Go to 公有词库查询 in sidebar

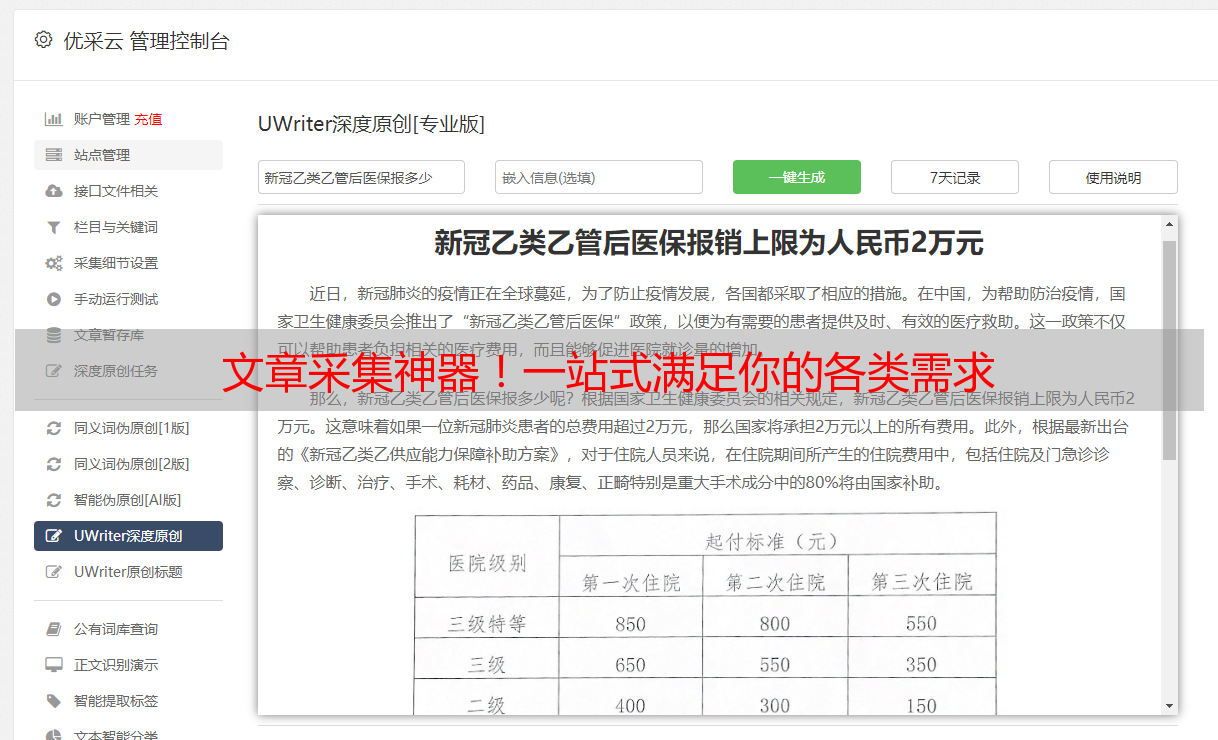click(x=116, y=629)
